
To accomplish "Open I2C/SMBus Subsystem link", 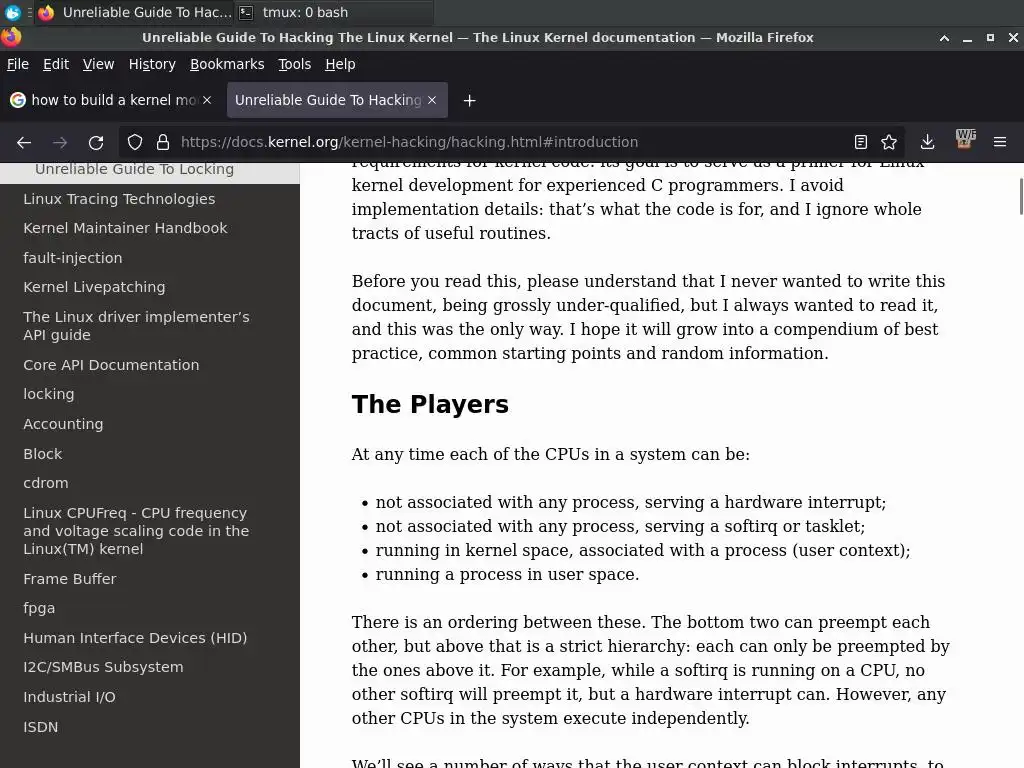I will coord(103,667).
